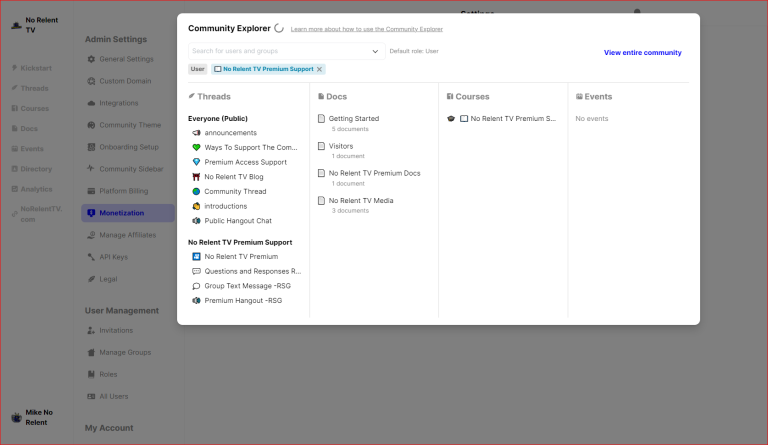Image resolution: width=768 pixels, height=445 pixels.
Task: Click the document icon next to Visitors
Action: coord(321,146)
